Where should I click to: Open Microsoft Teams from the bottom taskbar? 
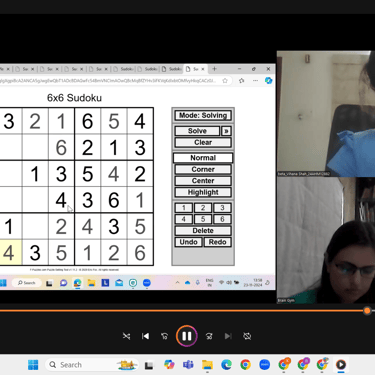tap(188, 365)
